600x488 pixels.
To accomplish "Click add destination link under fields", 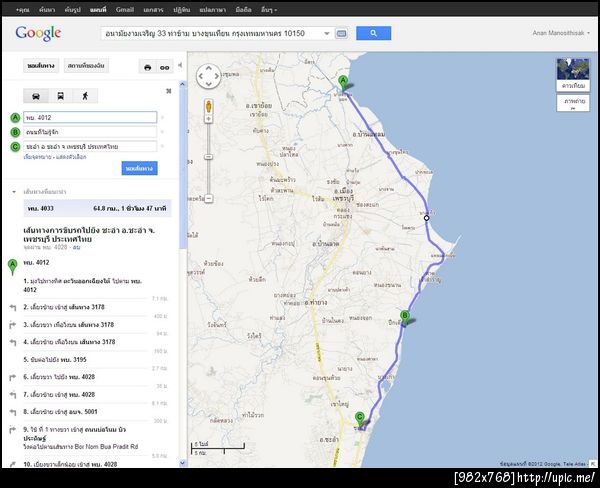I will click(x=37, y=157).
